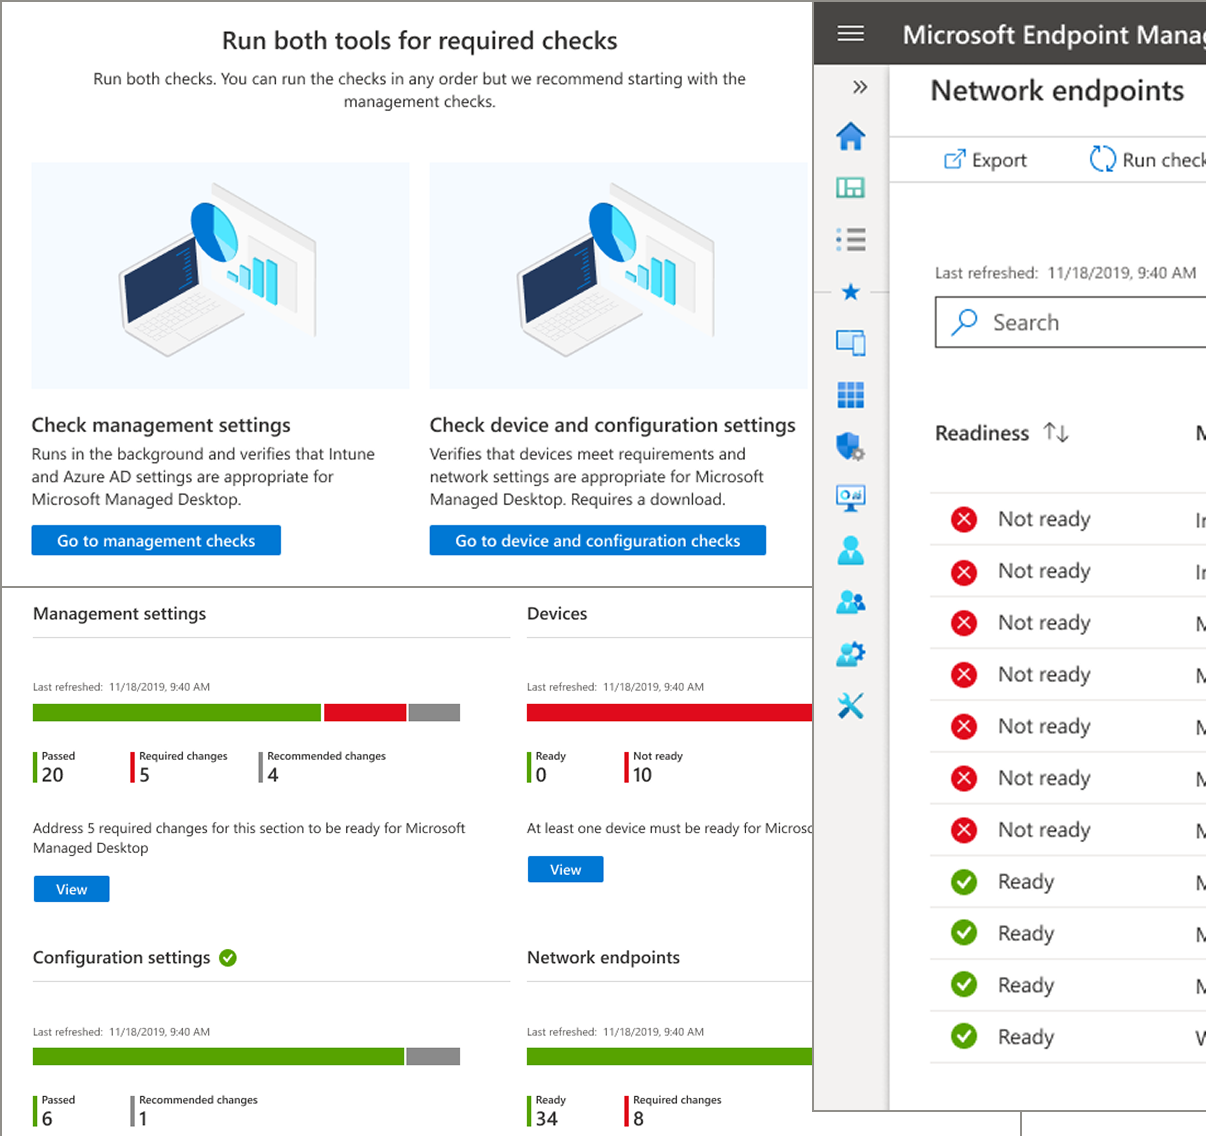Sort by Readiness column arrows
The height and width of the screenshot is (1136, 1206).
1056,433
